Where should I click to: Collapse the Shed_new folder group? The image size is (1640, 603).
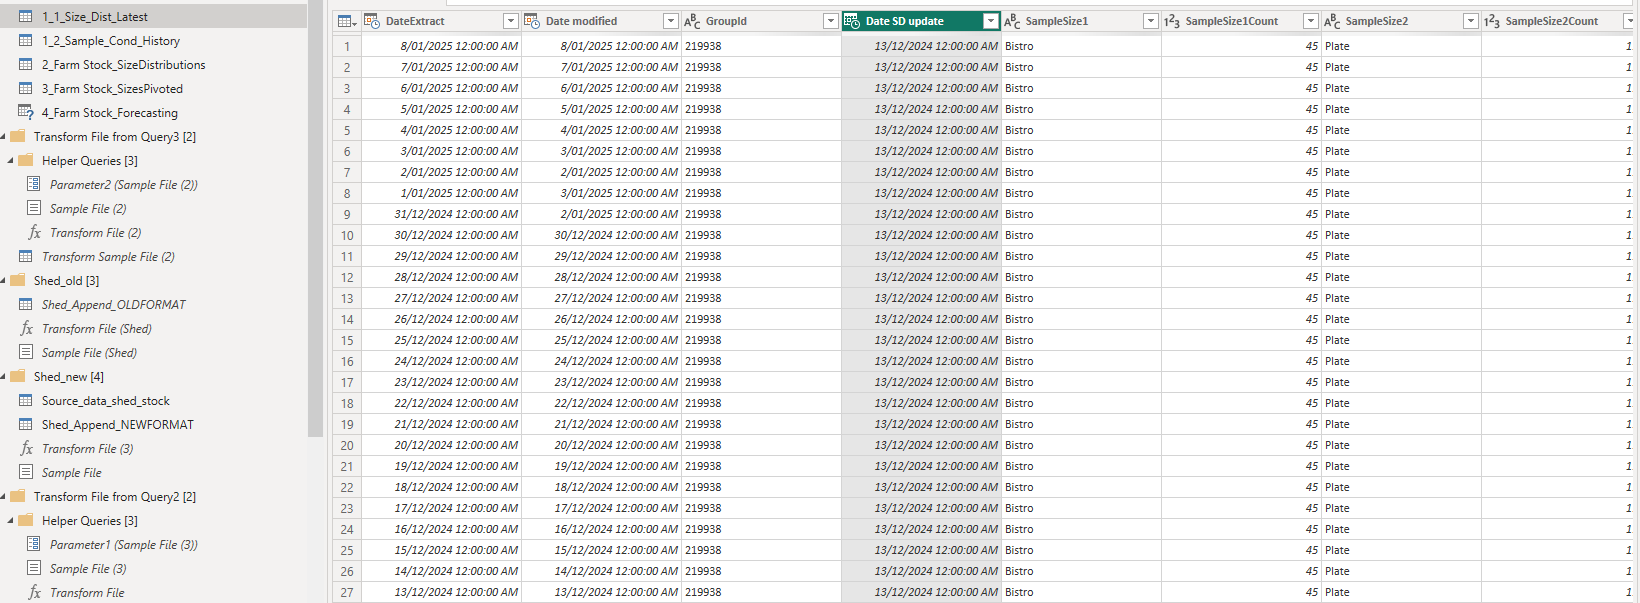[x=3, y=377]
